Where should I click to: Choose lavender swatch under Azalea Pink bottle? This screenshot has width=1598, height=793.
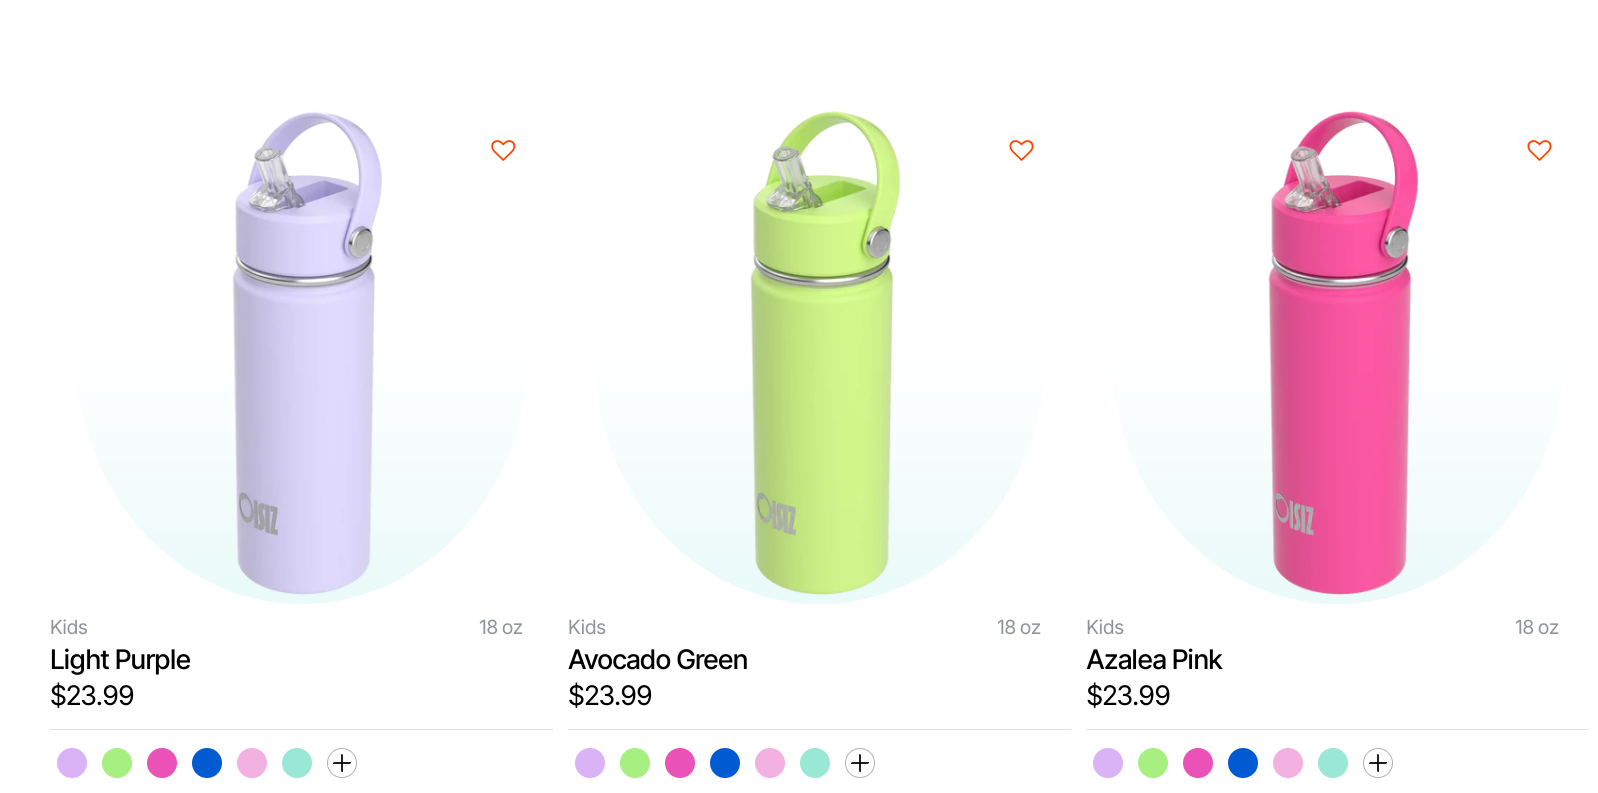(1108, 763)
